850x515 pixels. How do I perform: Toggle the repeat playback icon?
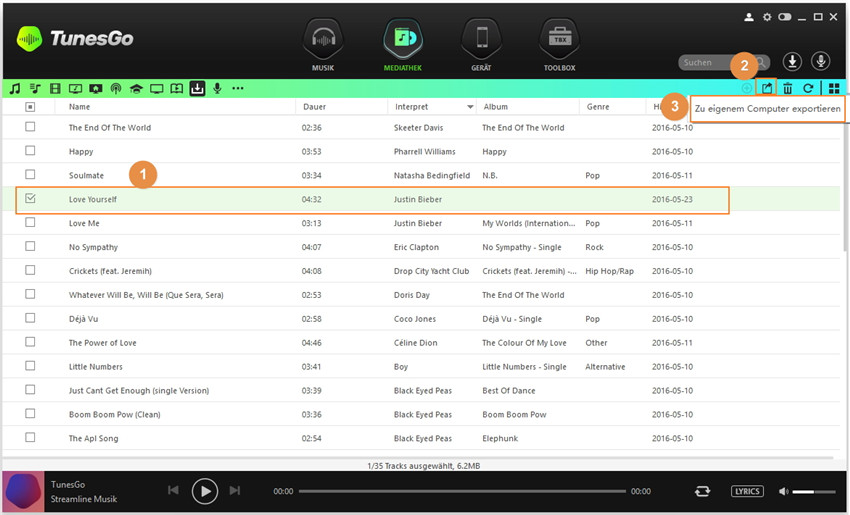pyautogui.click(x=703, y=491)
